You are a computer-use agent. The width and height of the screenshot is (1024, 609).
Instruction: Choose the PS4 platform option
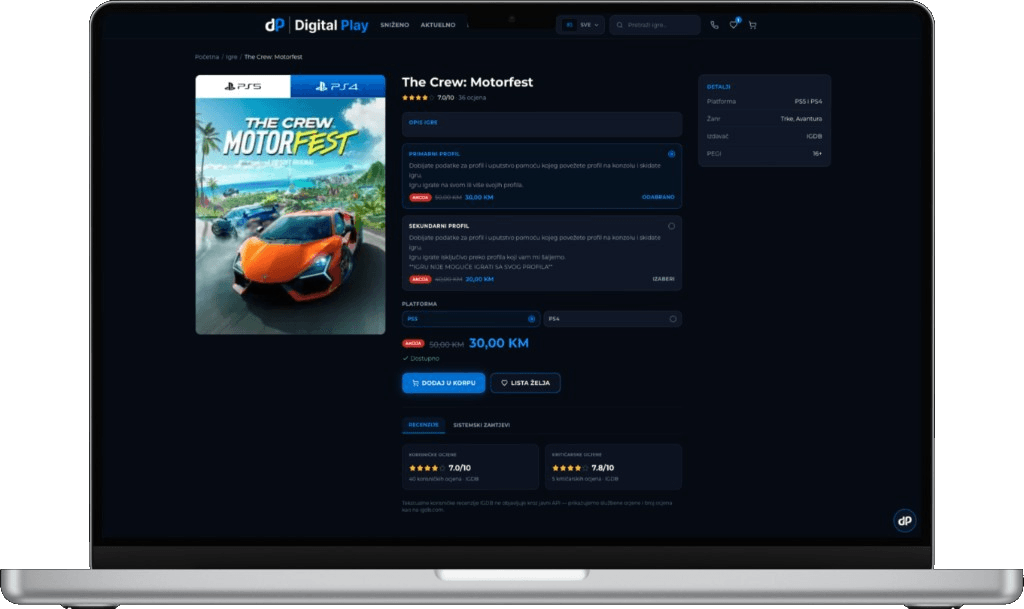click(x=613, y=319)
